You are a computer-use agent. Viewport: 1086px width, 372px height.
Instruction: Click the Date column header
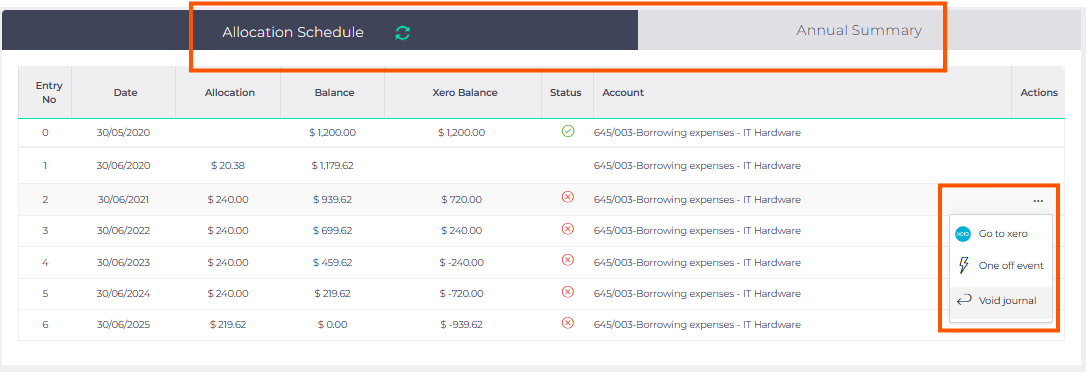tap(125, 93)
